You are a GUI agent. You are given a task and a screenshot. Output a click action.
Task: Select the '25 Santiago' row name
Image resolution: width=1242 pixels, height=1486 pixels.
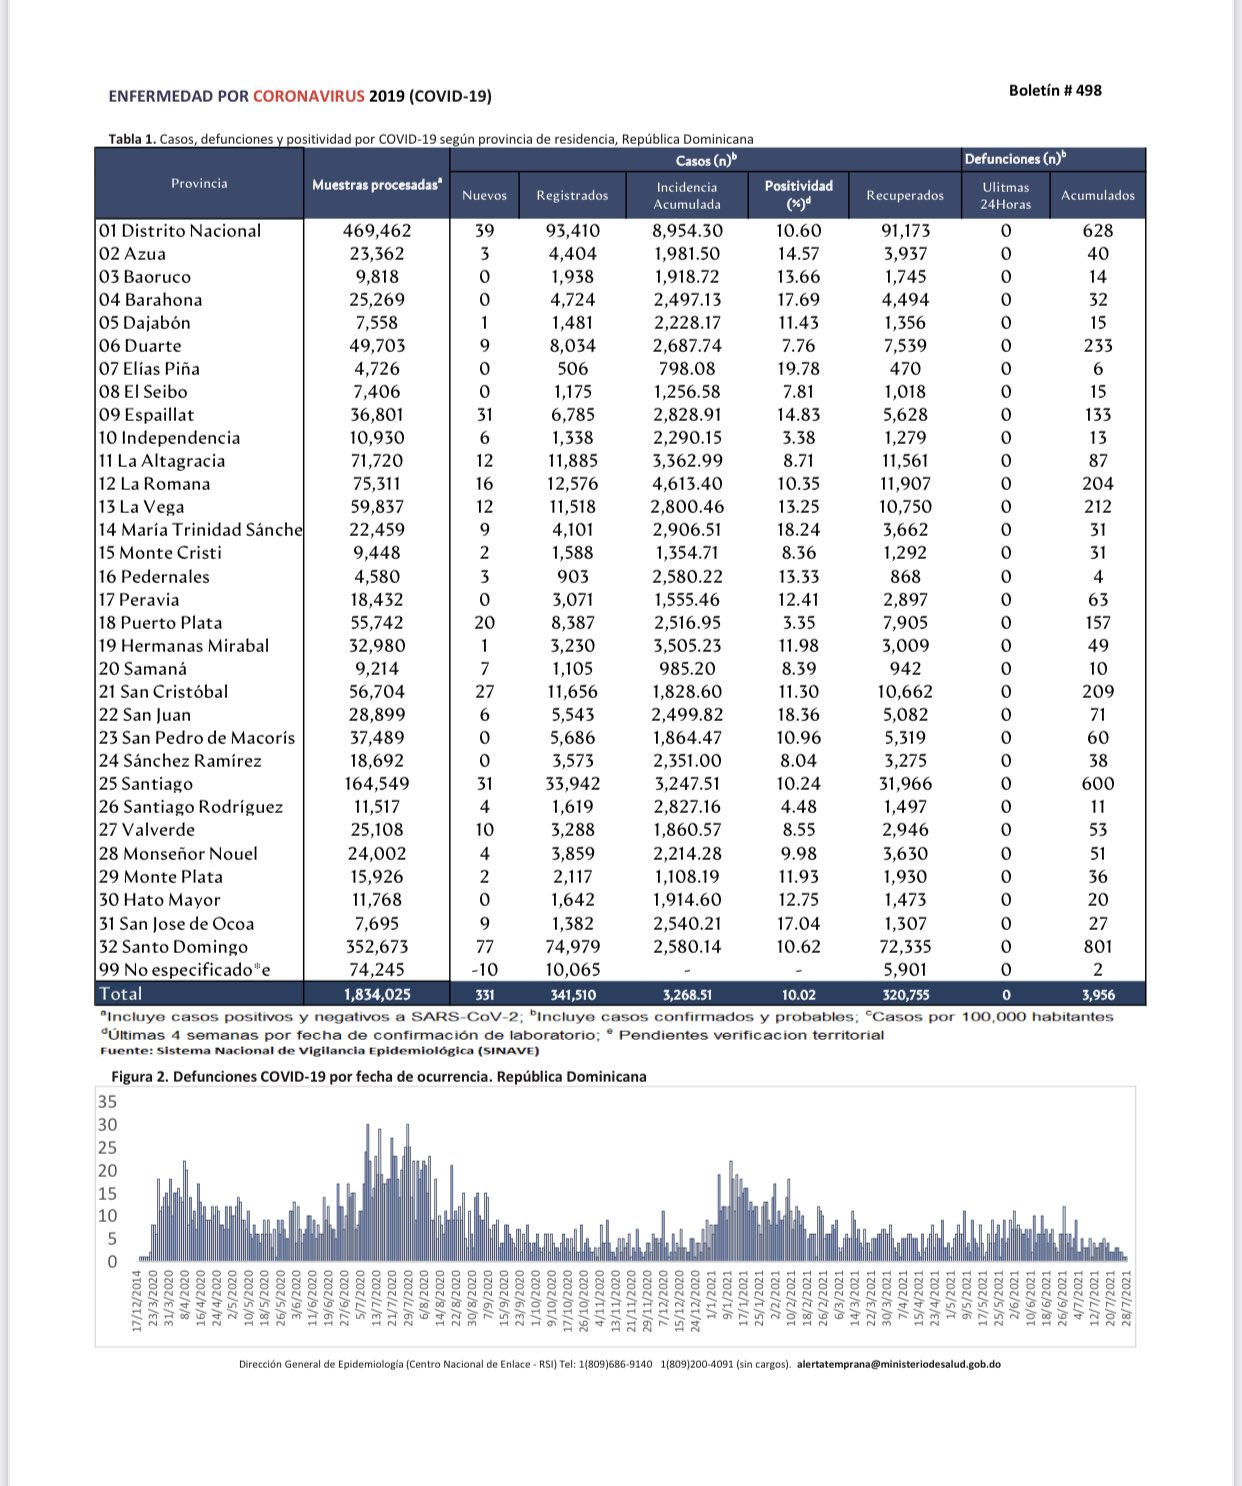[146, 783]
